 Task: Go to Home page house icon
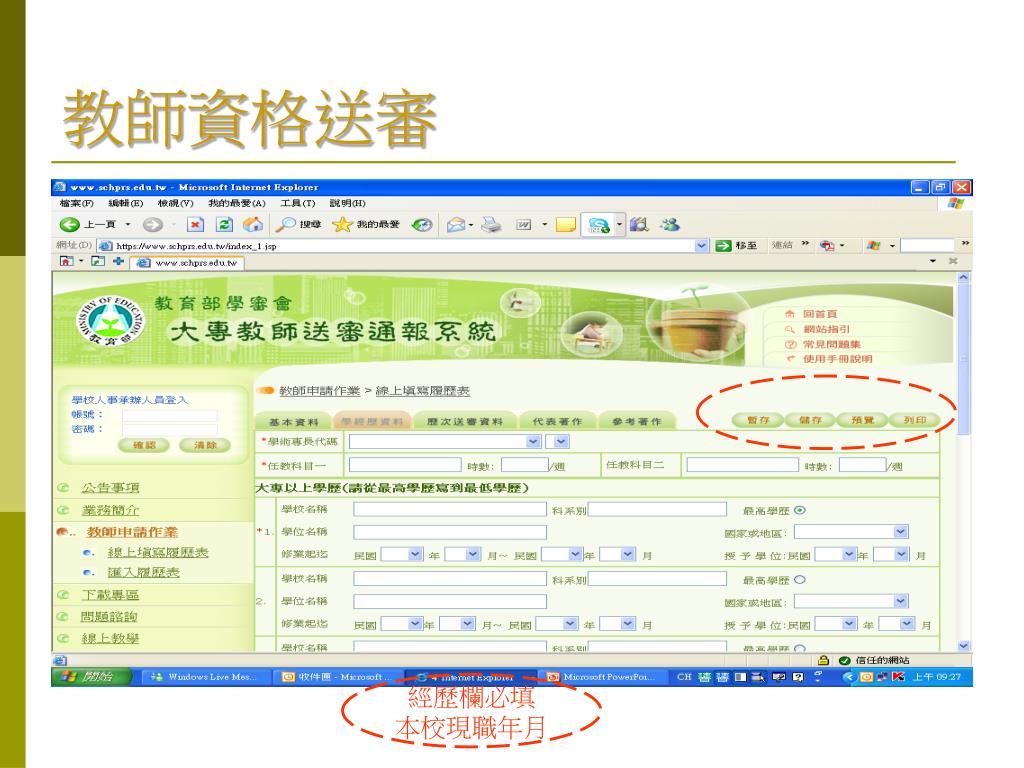(x=253, y=225)
